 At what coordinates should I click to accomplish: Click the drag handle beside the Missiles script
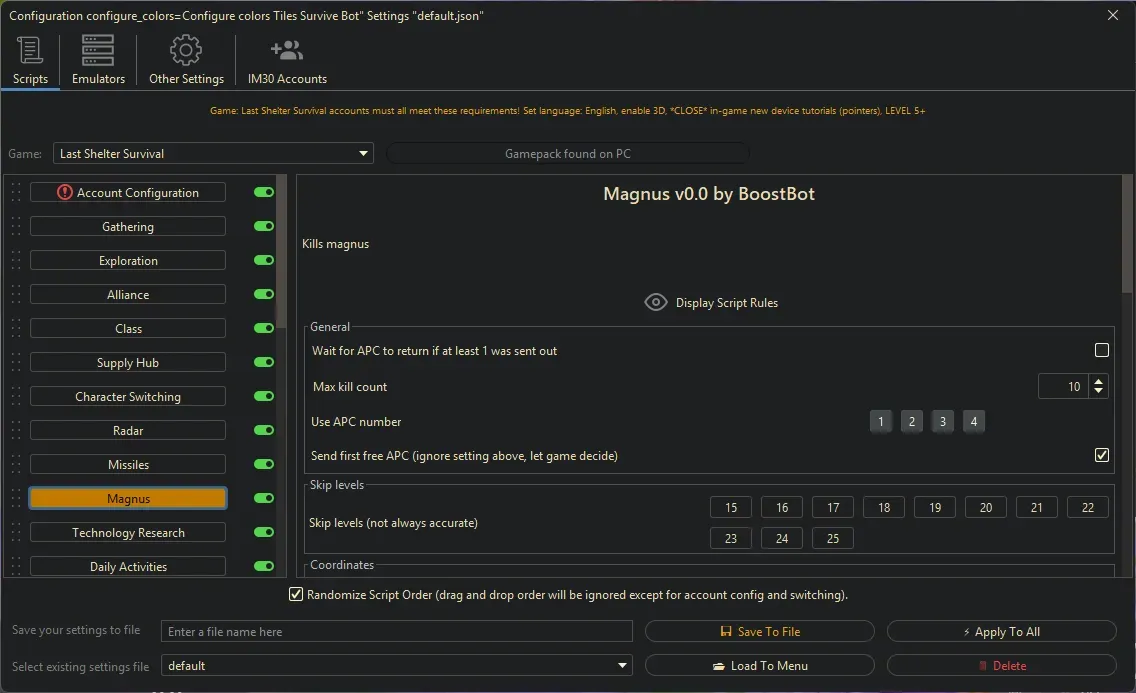(x=16, y=465)
